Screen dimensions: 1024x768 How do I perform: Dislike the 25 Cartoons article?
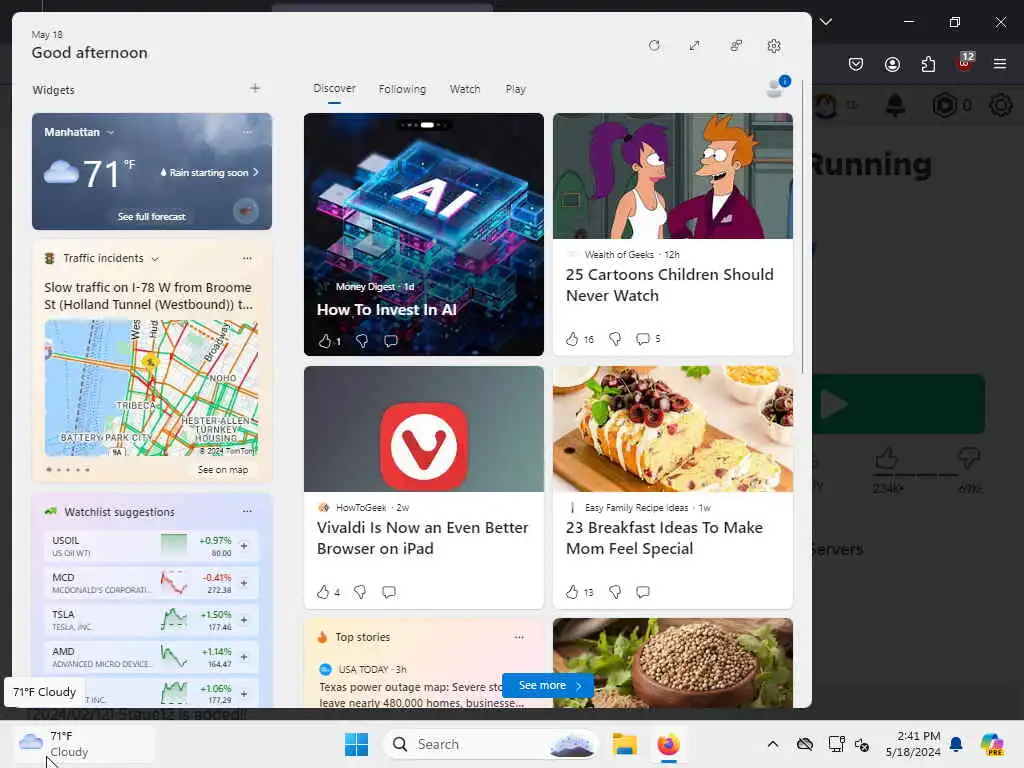tap(615, 339)
